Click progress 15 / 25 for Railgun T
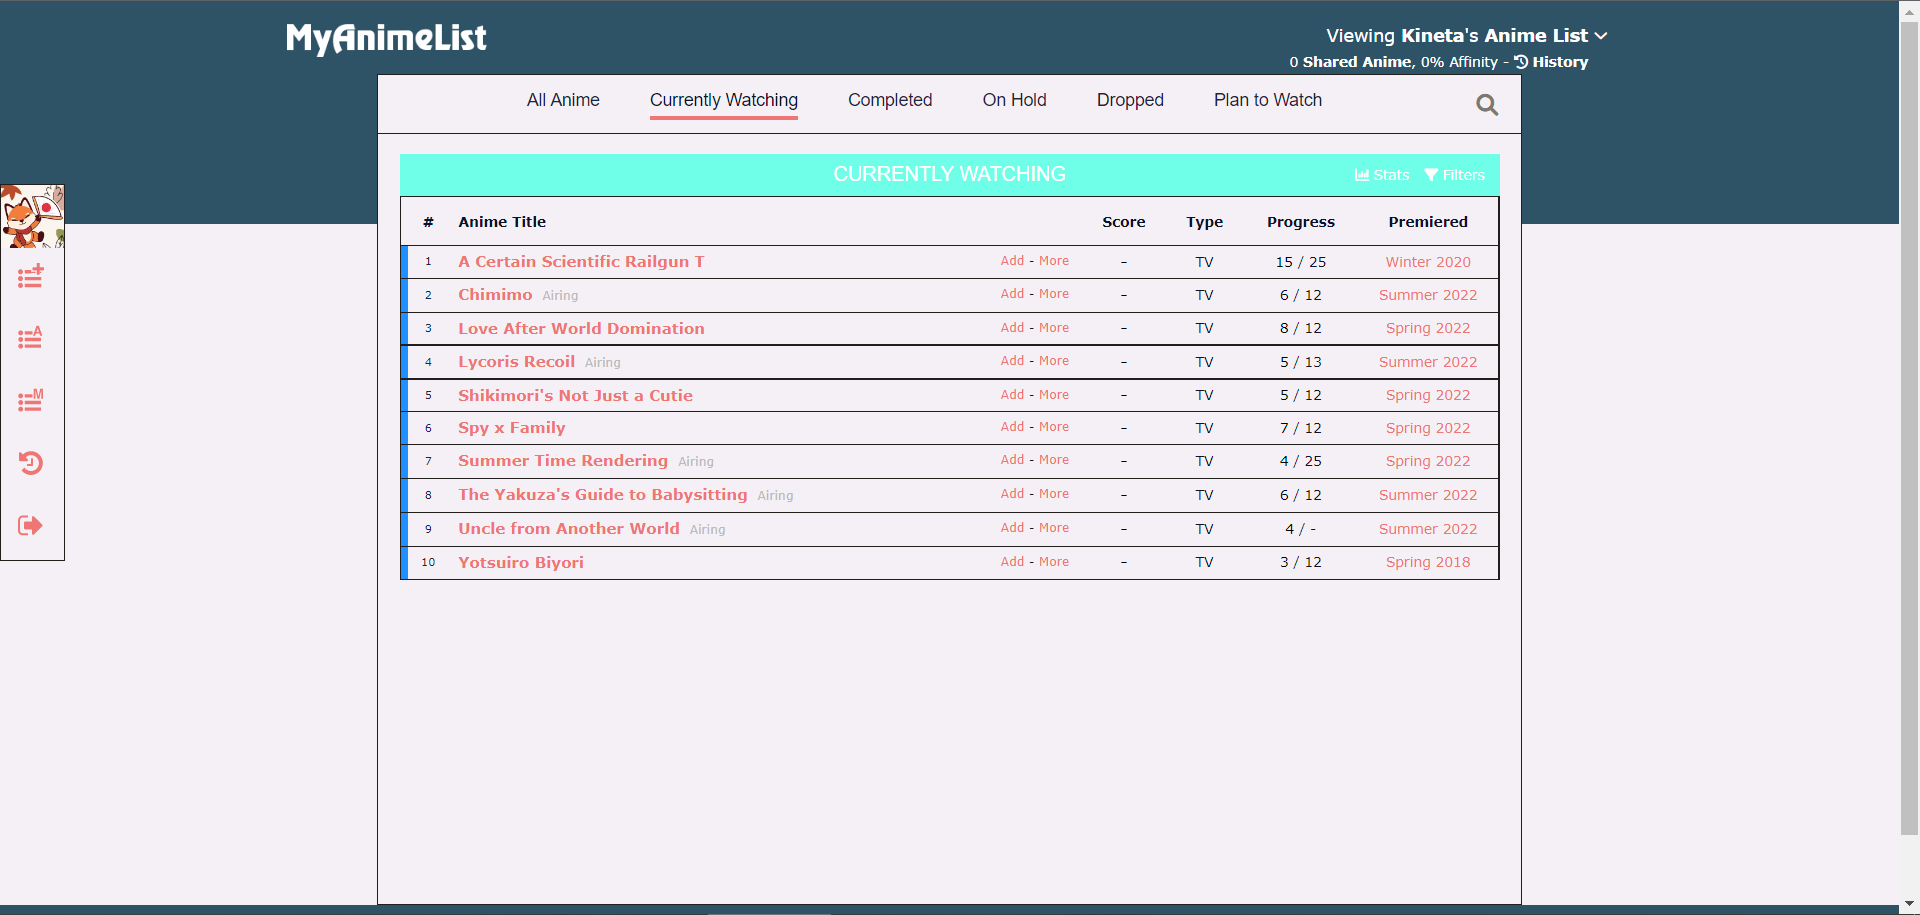 pyautogui.click(x=1301, y=262)
